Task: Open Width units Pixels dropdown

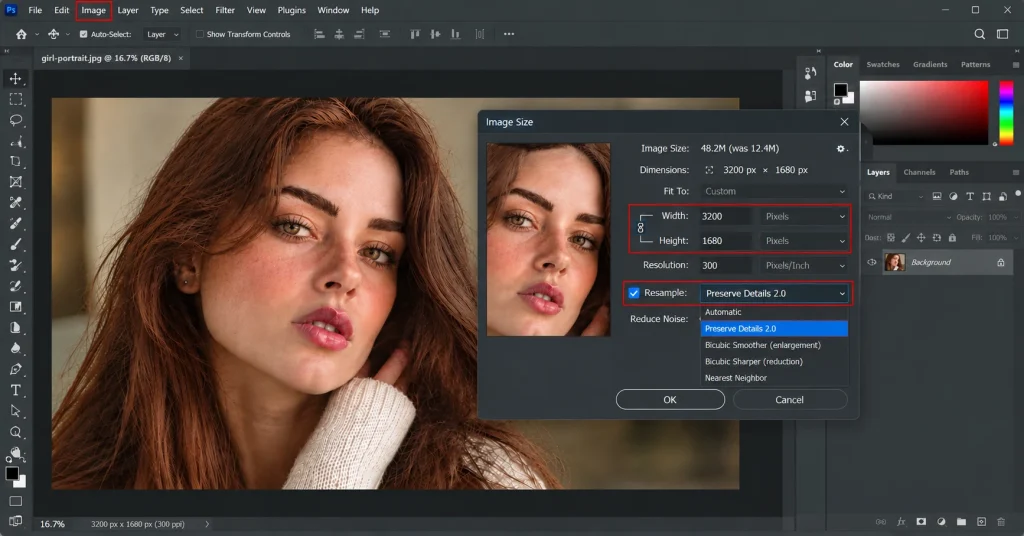Action: tap(804, 216)
